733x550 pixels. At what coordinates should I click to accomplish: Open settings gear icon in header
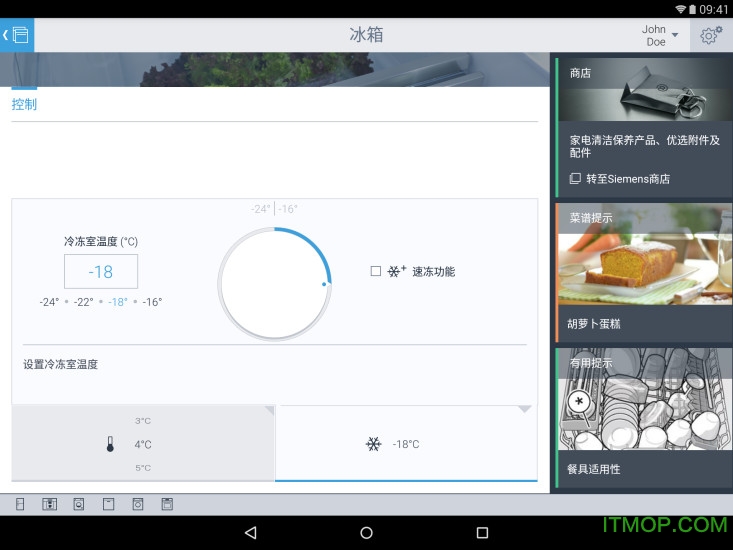coord(710,36)
